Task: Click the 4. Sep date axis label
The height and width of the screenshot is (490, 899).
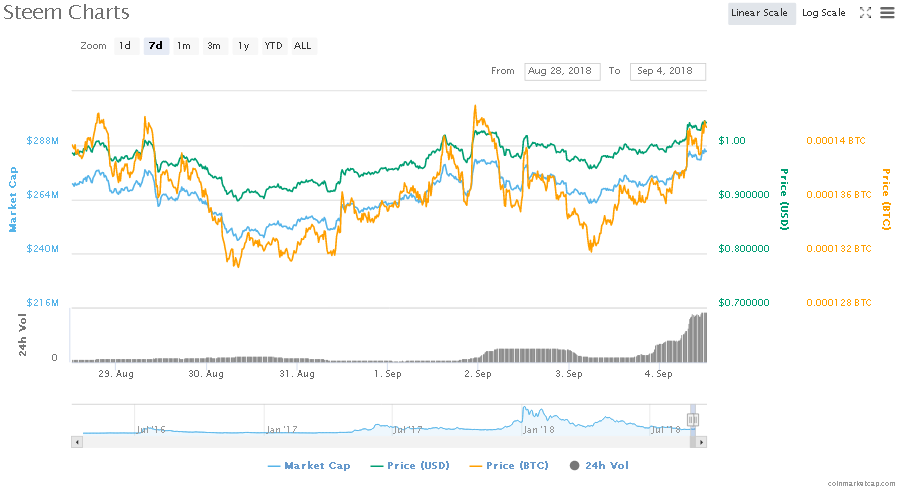Action: coord(658,374)
